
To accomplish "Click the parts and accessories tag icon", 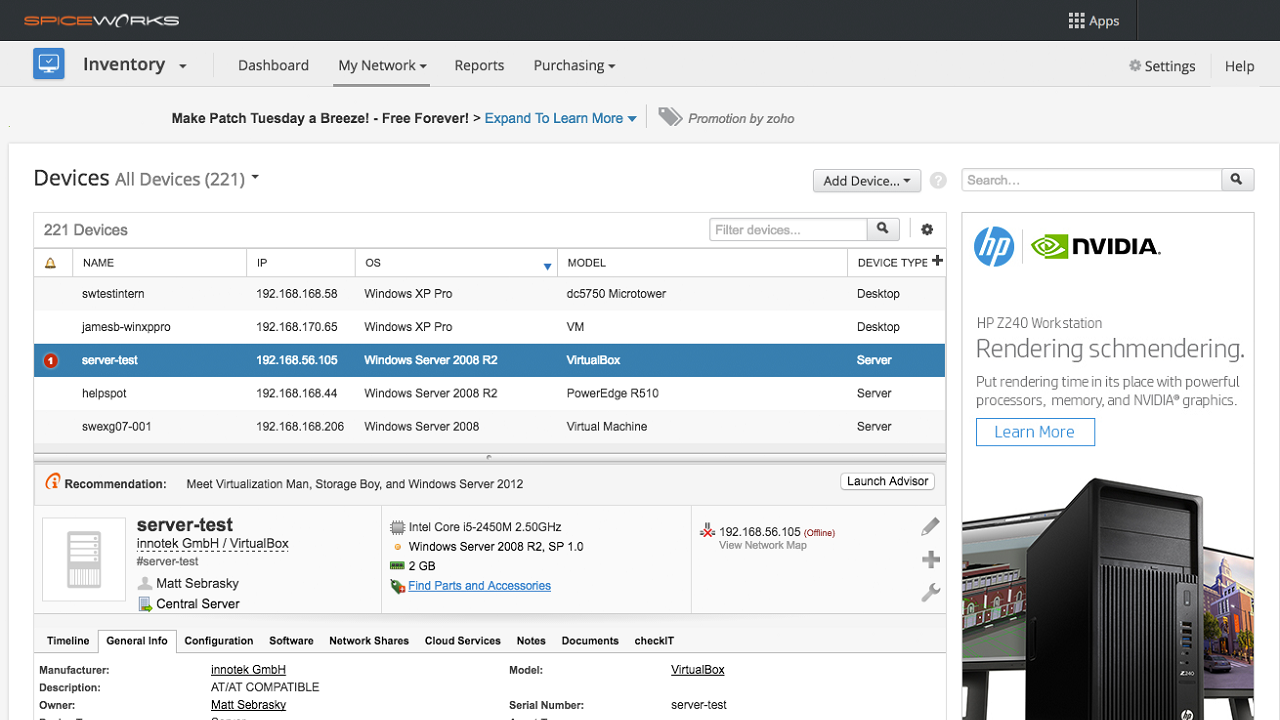I will click(397, 586).
